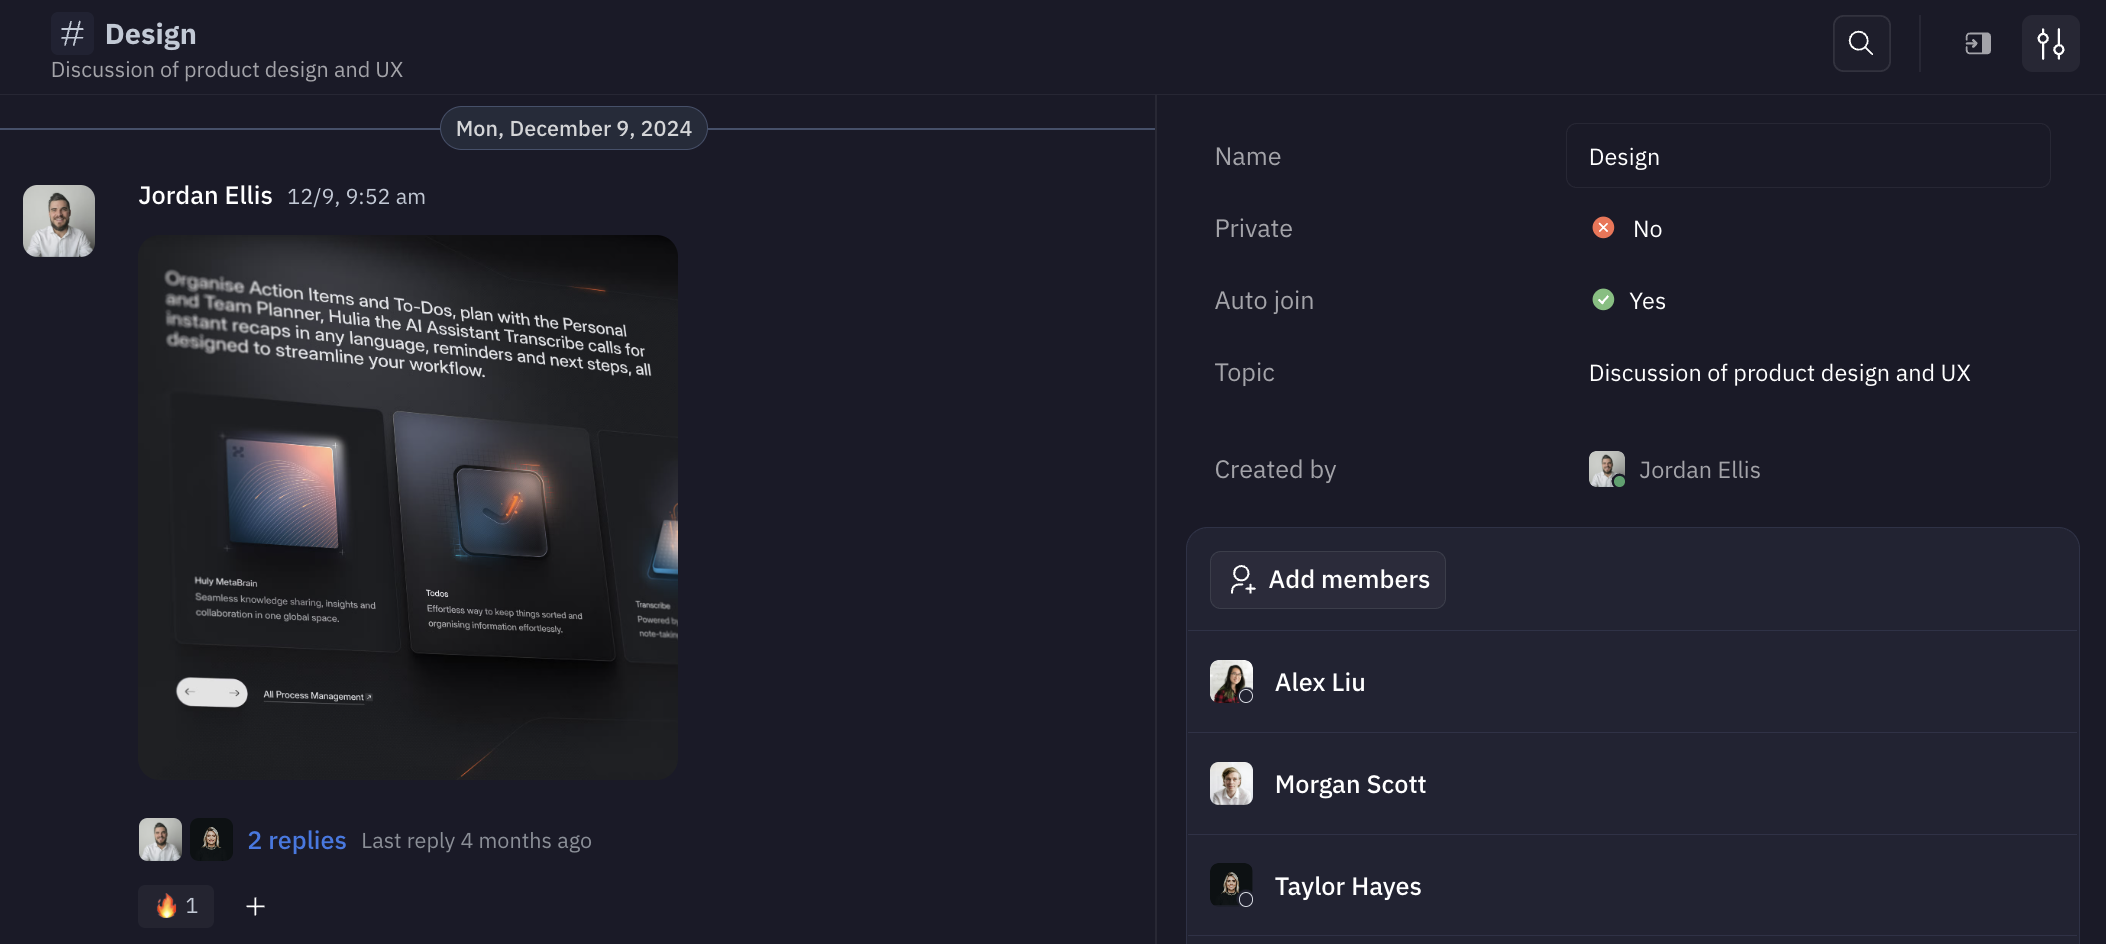Click the message timestamp 12/9, 9:52 am
Screen dimensions: 2106x944
(x=356, y=197)
